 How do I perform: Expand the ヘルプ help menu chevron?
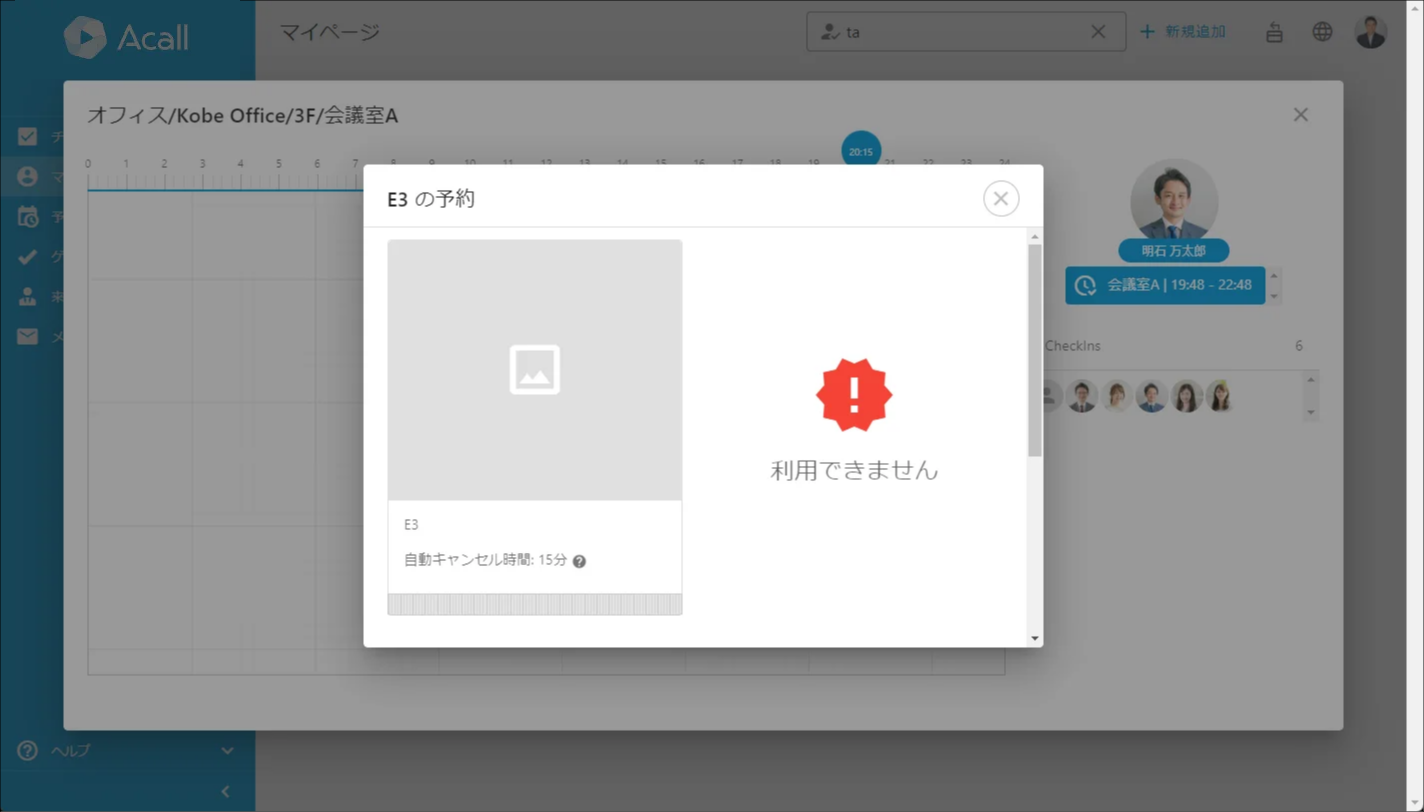pos(227,751)
